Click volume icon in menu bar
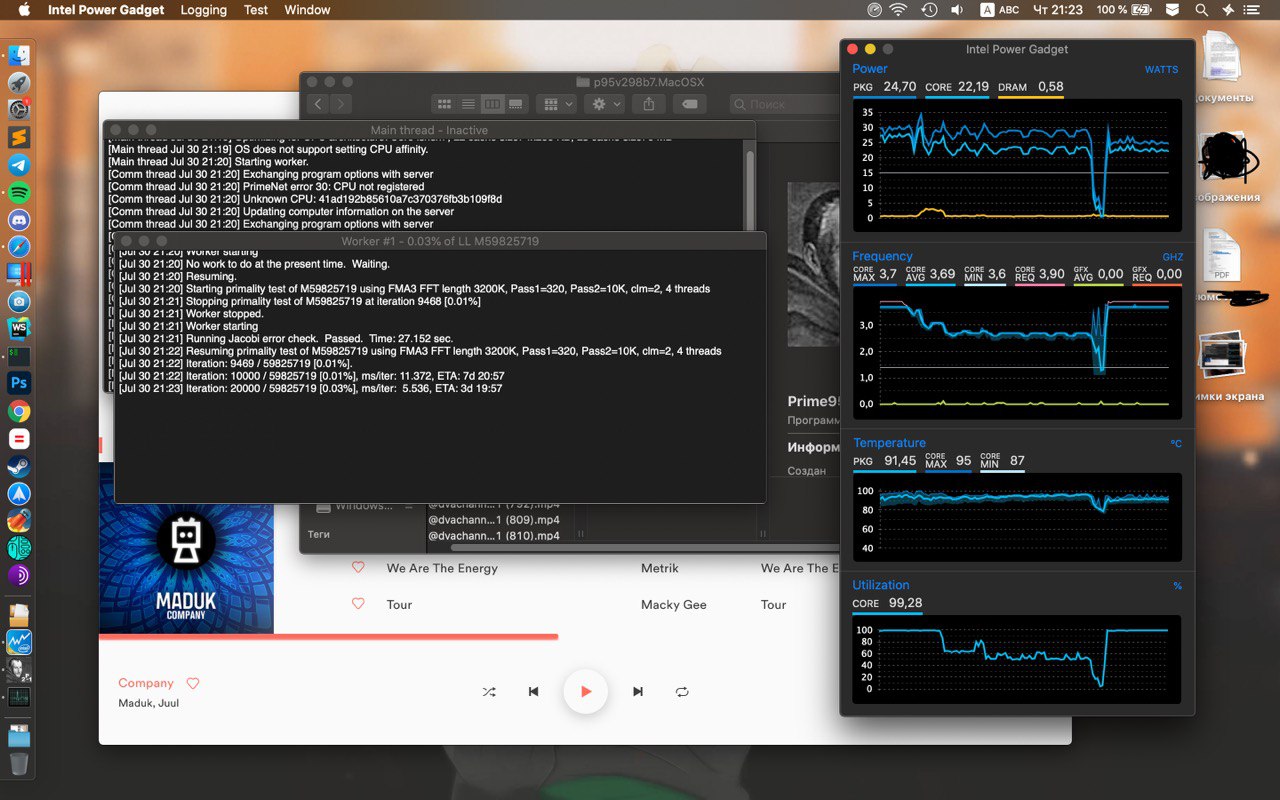Image resolution: width=1280 pixels, height=800 pixels. 958,10
